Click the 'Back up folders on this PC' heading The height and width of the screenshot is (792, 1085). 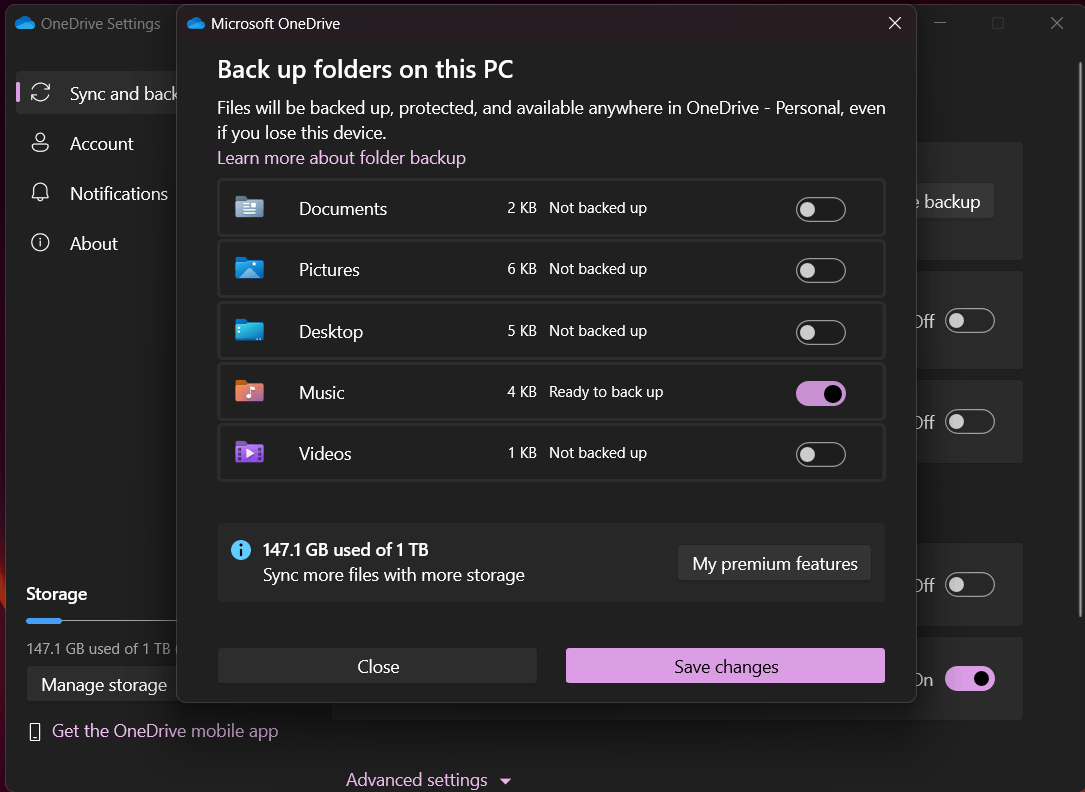pyautogui.click(x=365, y=69)
